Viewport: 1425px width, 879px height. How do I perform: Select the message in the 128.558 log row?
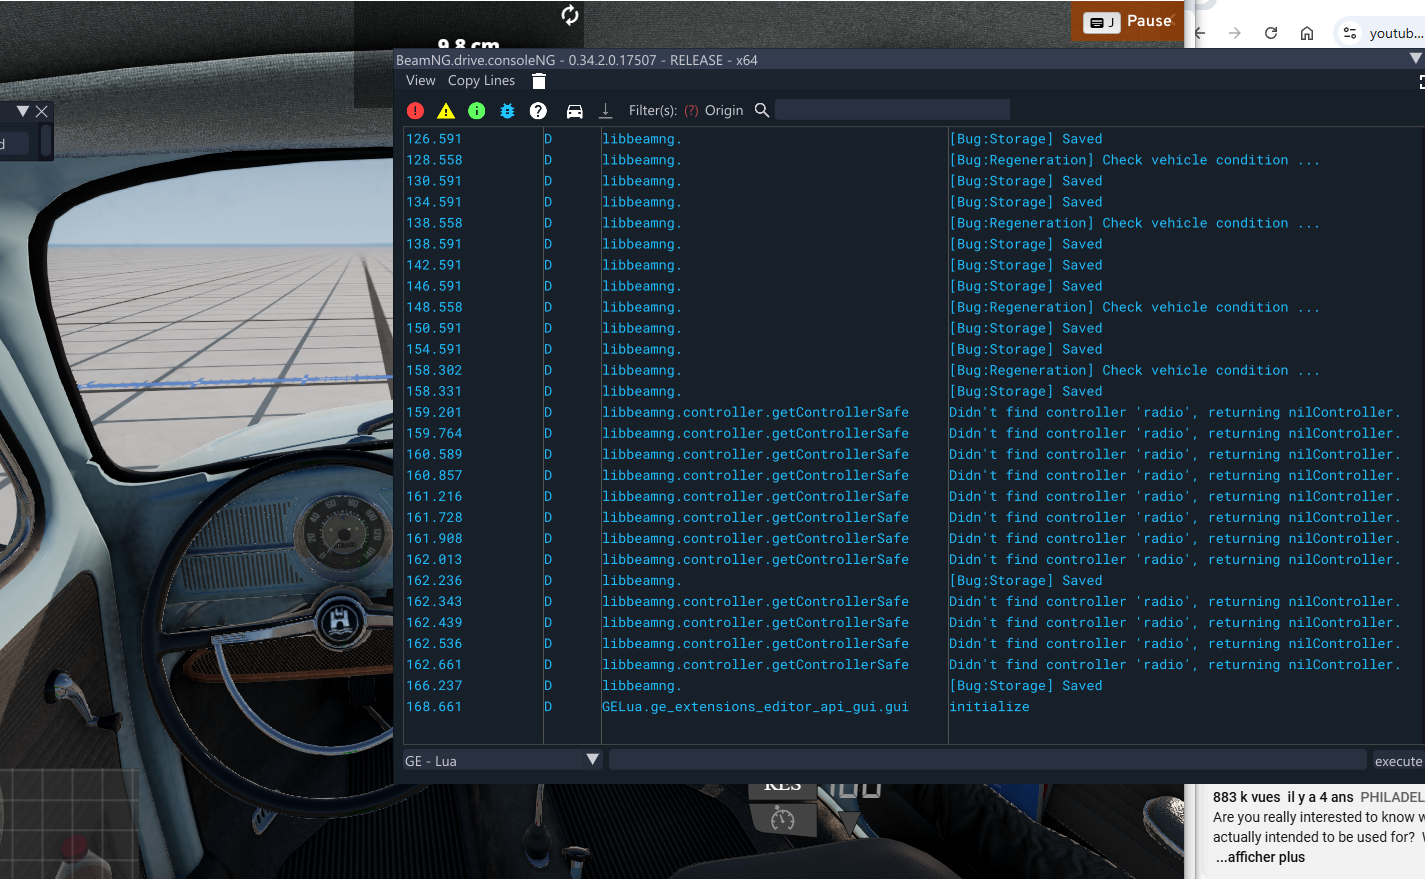coord(1134,160)
